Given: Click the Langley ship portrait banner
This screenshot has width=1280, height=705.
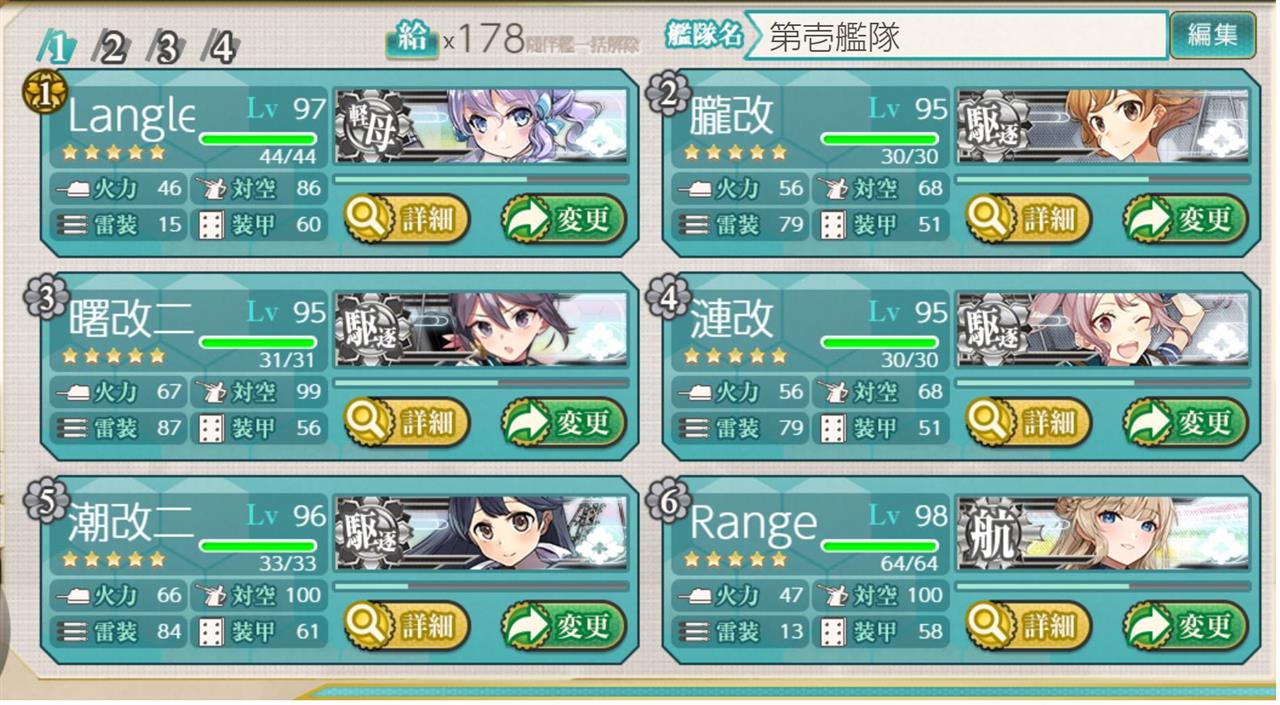Looking at the screenshot, I should coord(482,127).
